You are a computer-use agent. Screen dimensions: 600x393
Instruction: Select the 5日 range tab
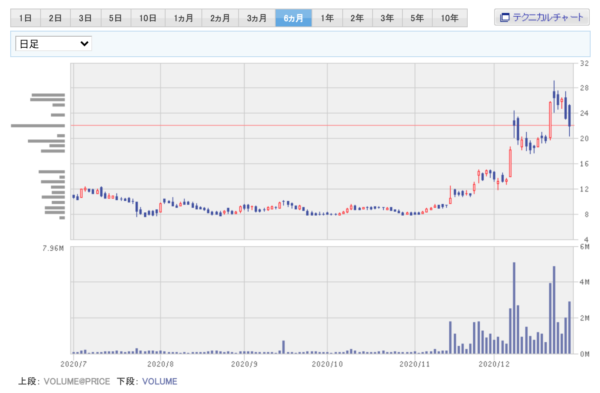point(116,18)
